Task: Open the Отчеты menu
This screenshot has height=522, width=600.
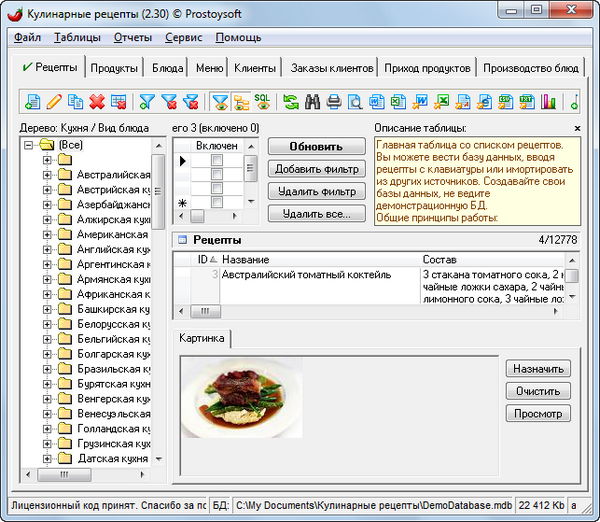Action: point(133,37)
